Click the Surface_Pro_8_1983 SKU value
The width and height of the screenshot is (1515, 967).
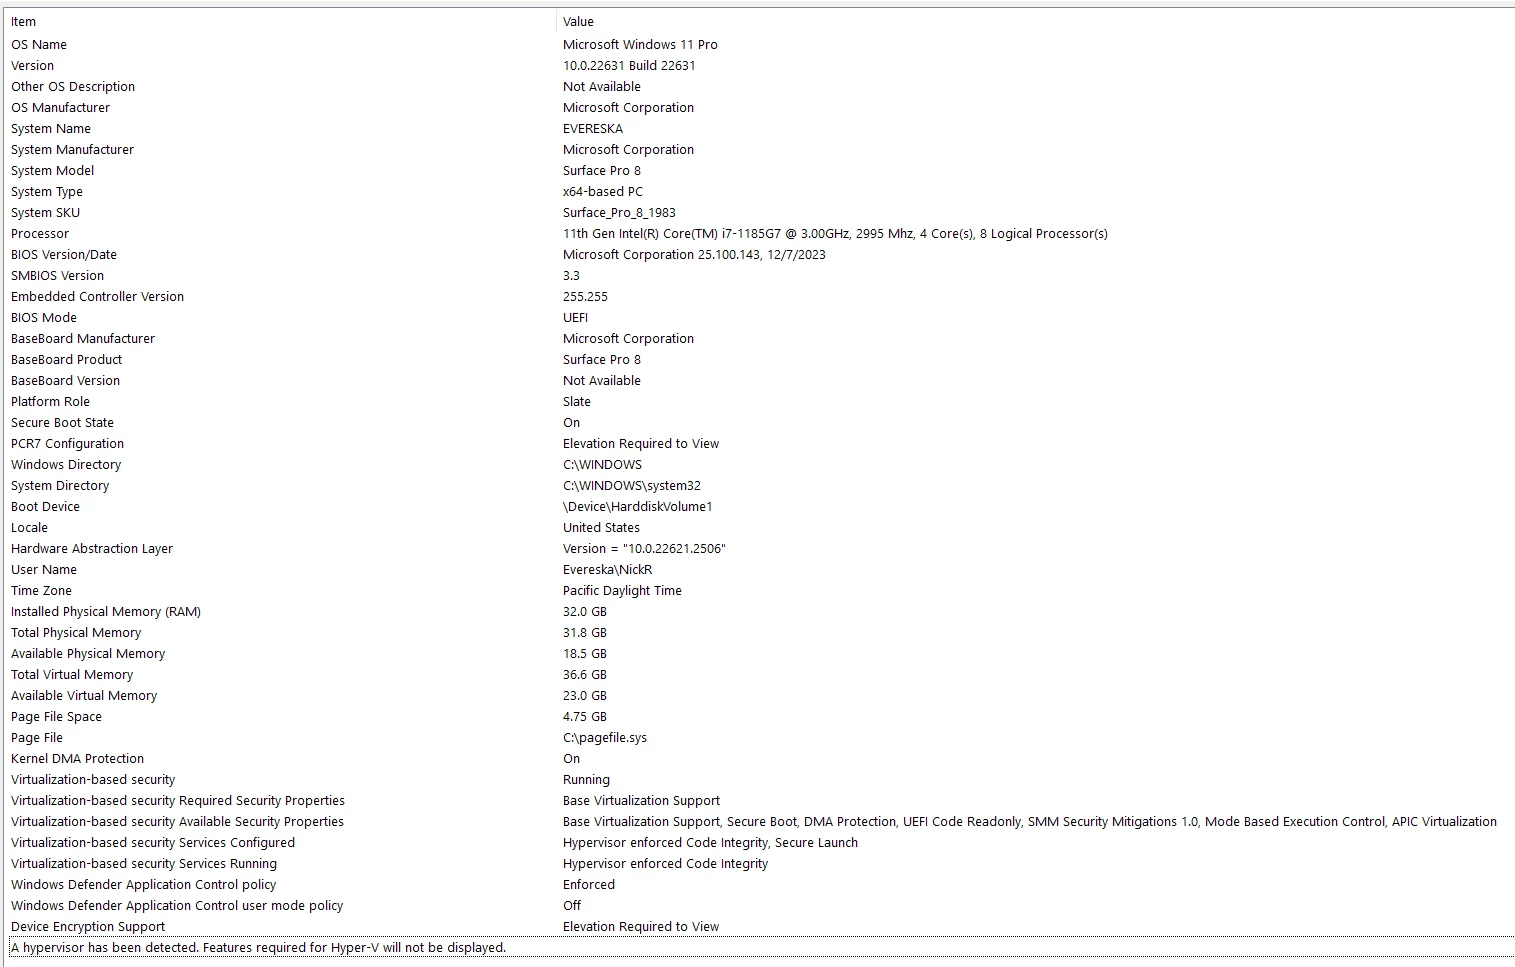[619, 212]
